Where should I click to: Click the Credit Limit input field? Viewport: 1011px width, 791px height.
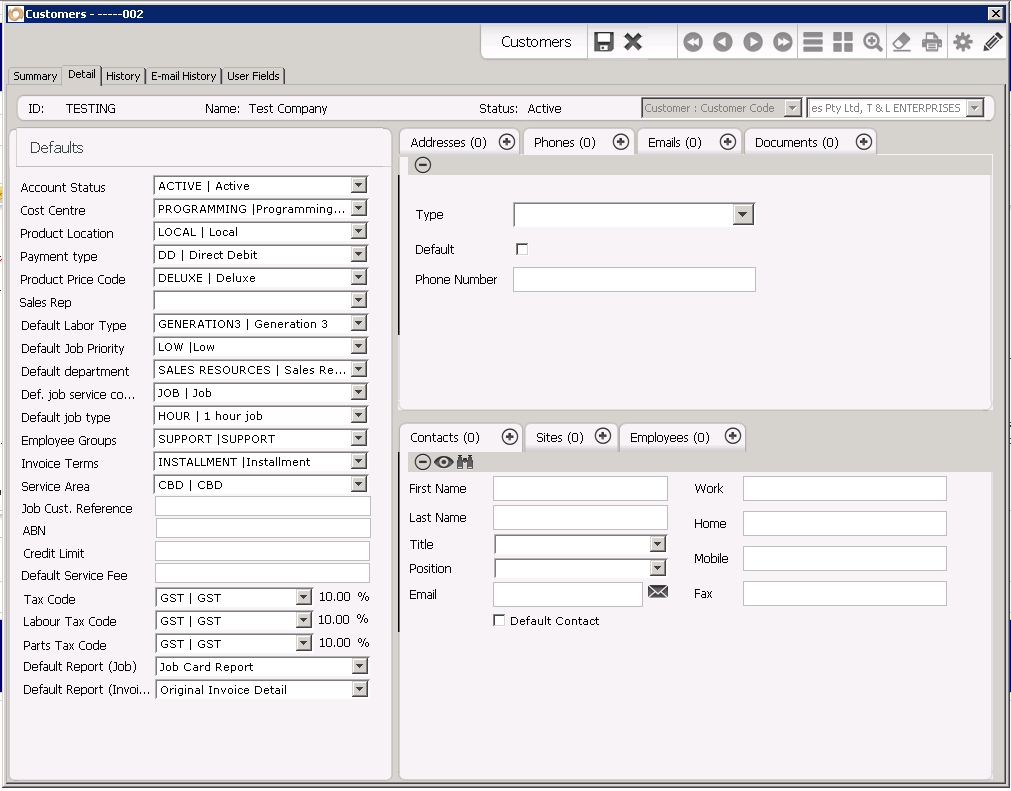tap(262, 552)
